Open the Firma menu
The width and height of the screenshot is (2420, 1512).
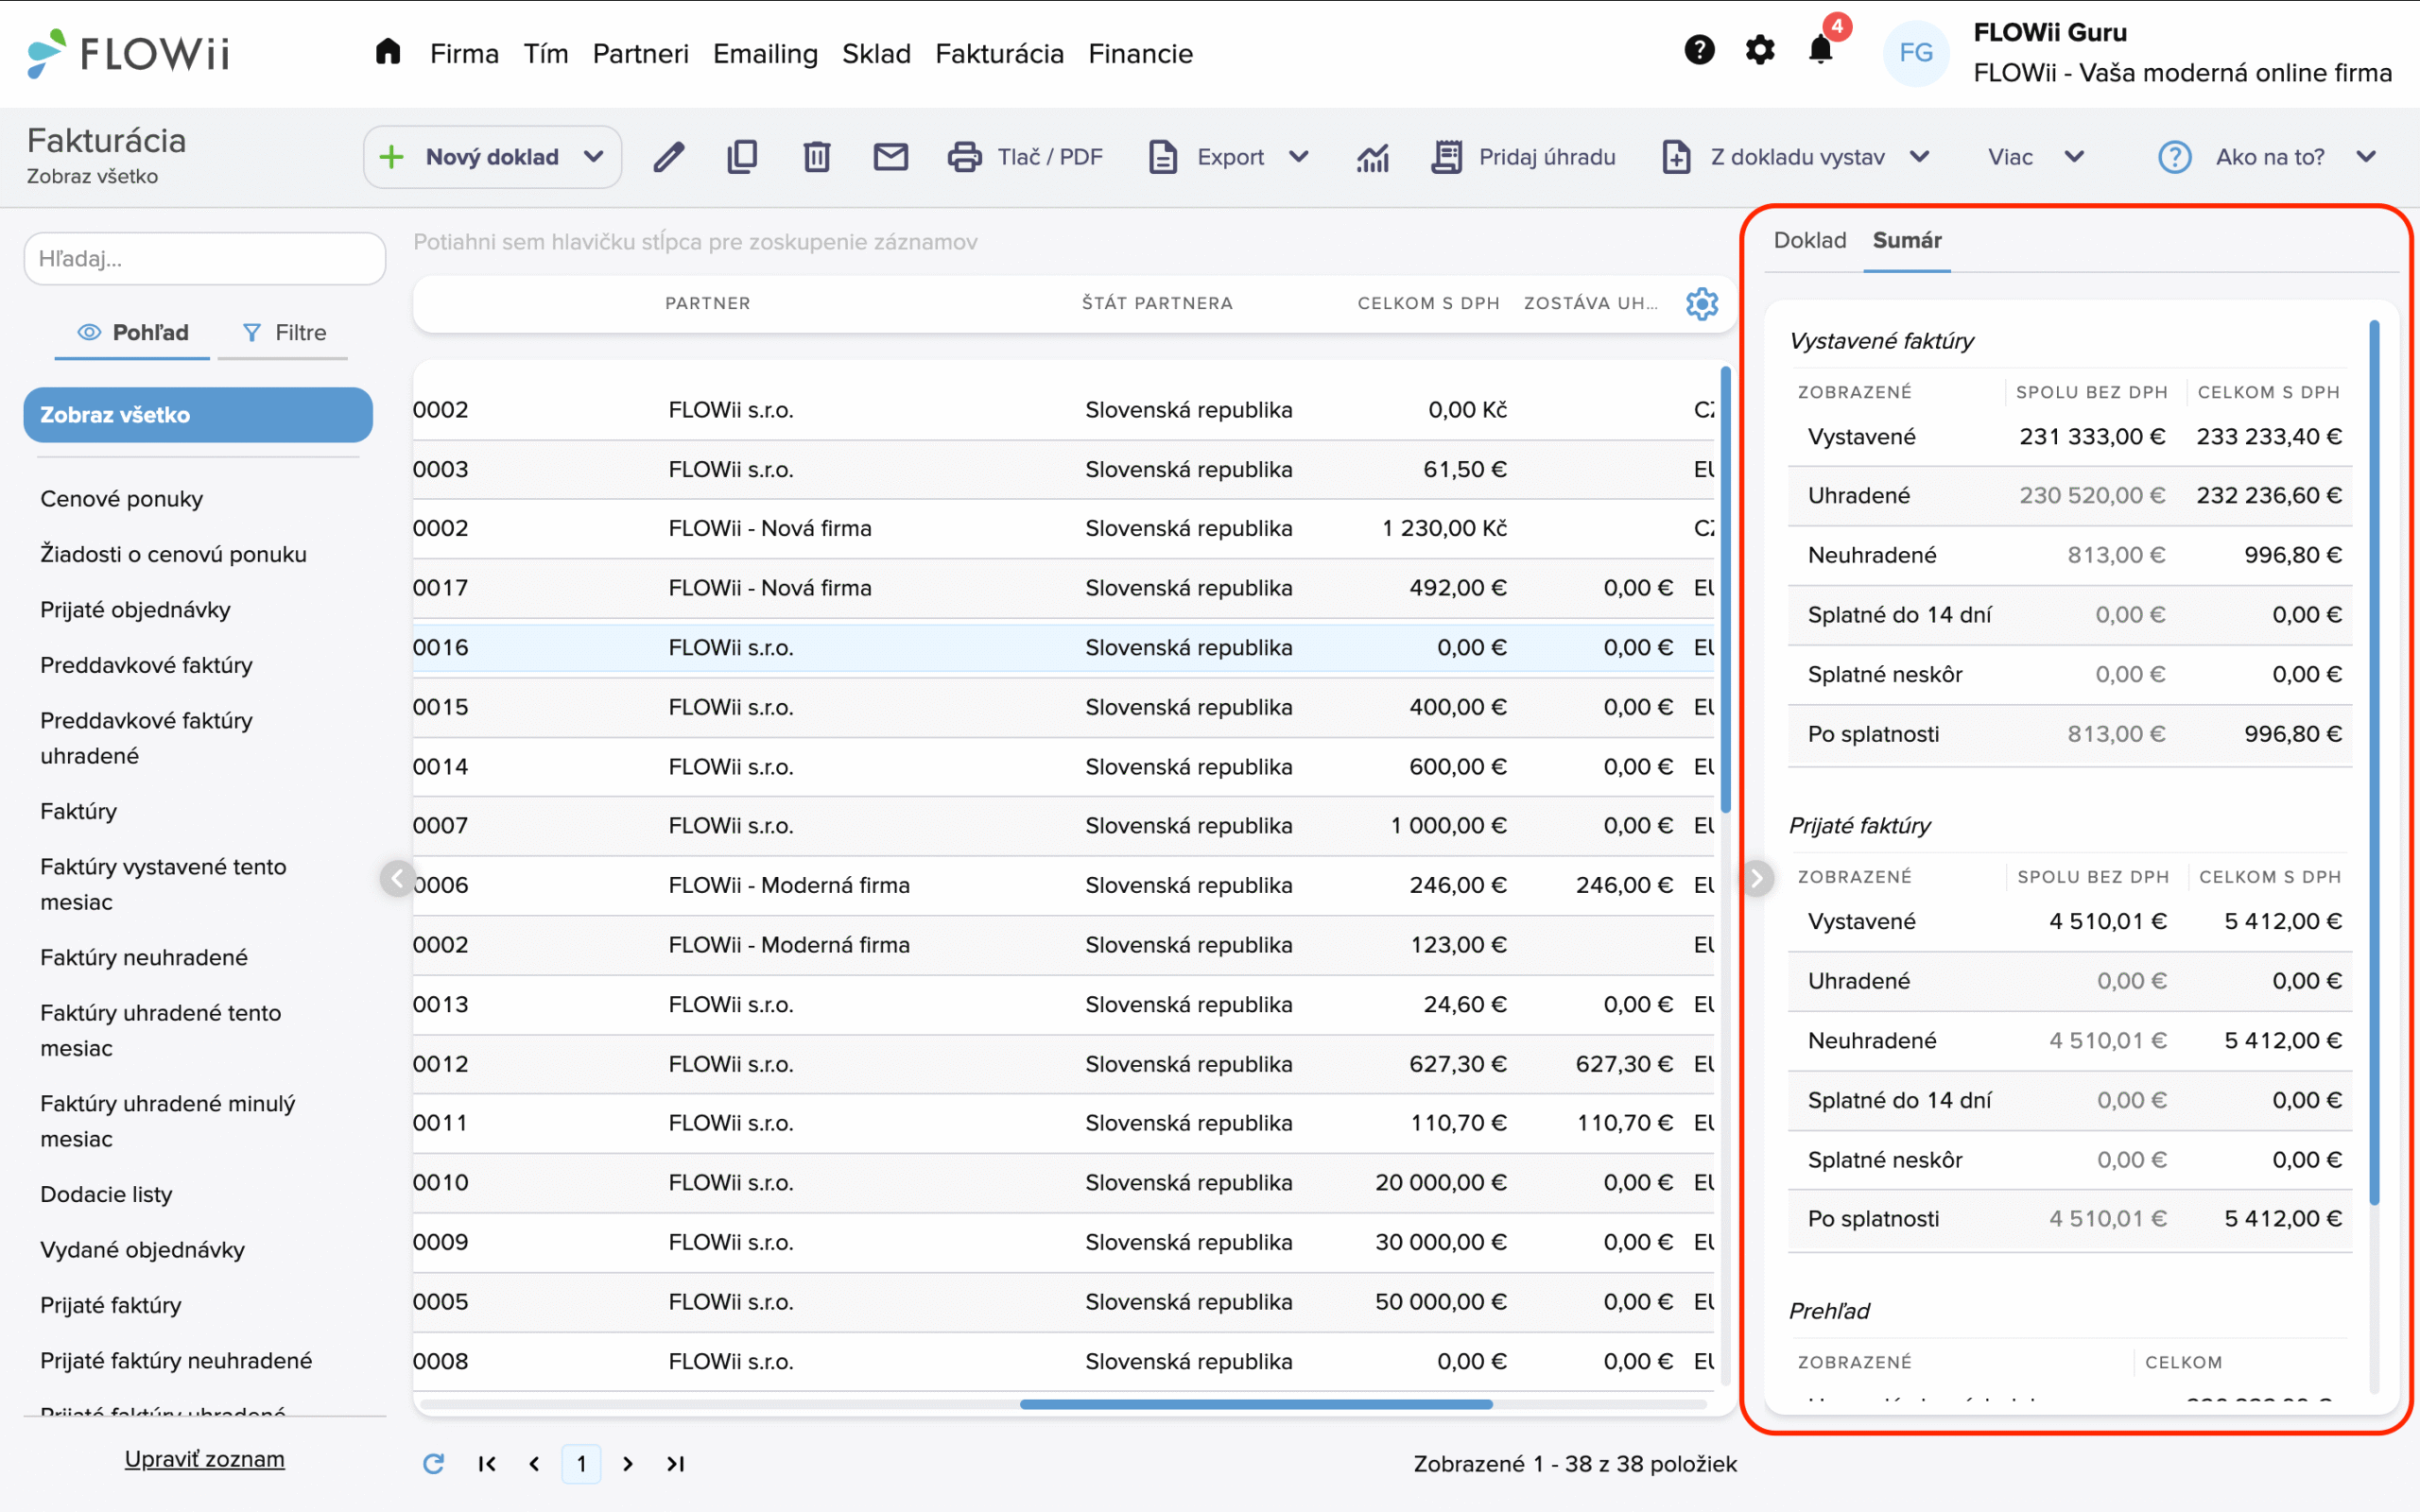click(464, 53)
